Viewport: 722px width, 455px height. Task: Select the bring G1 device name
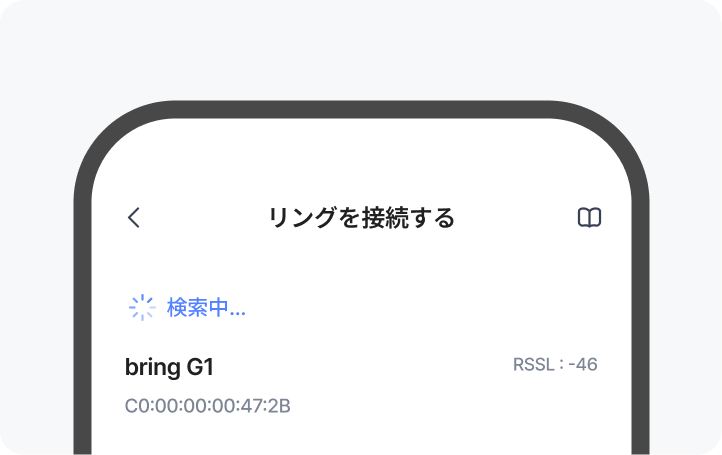[170, 367]
